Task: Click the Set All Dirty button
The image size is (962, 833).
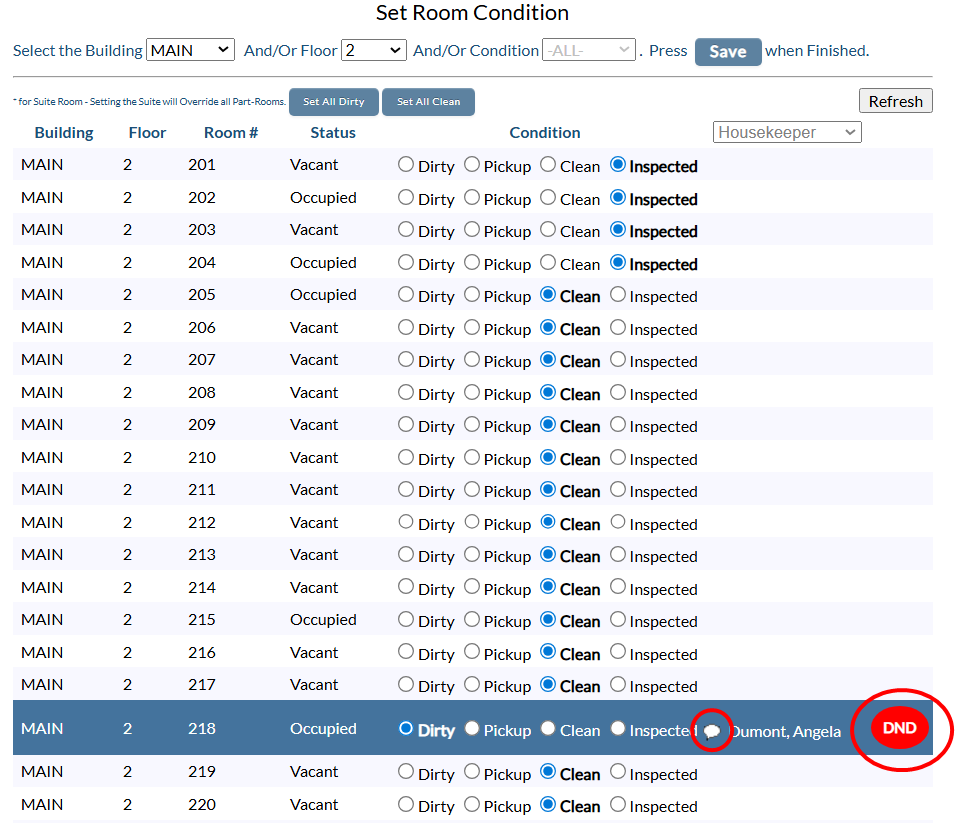Action: [334, 102]
